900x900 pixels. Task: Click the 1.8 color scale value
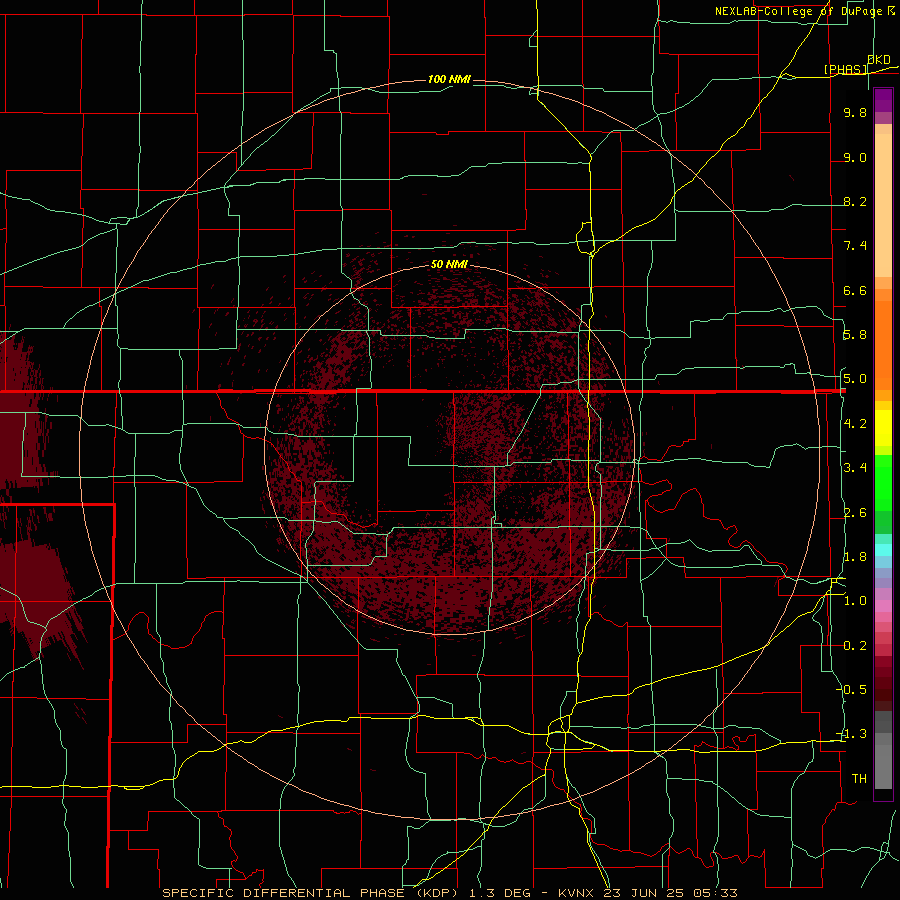(x=855, y=557)
